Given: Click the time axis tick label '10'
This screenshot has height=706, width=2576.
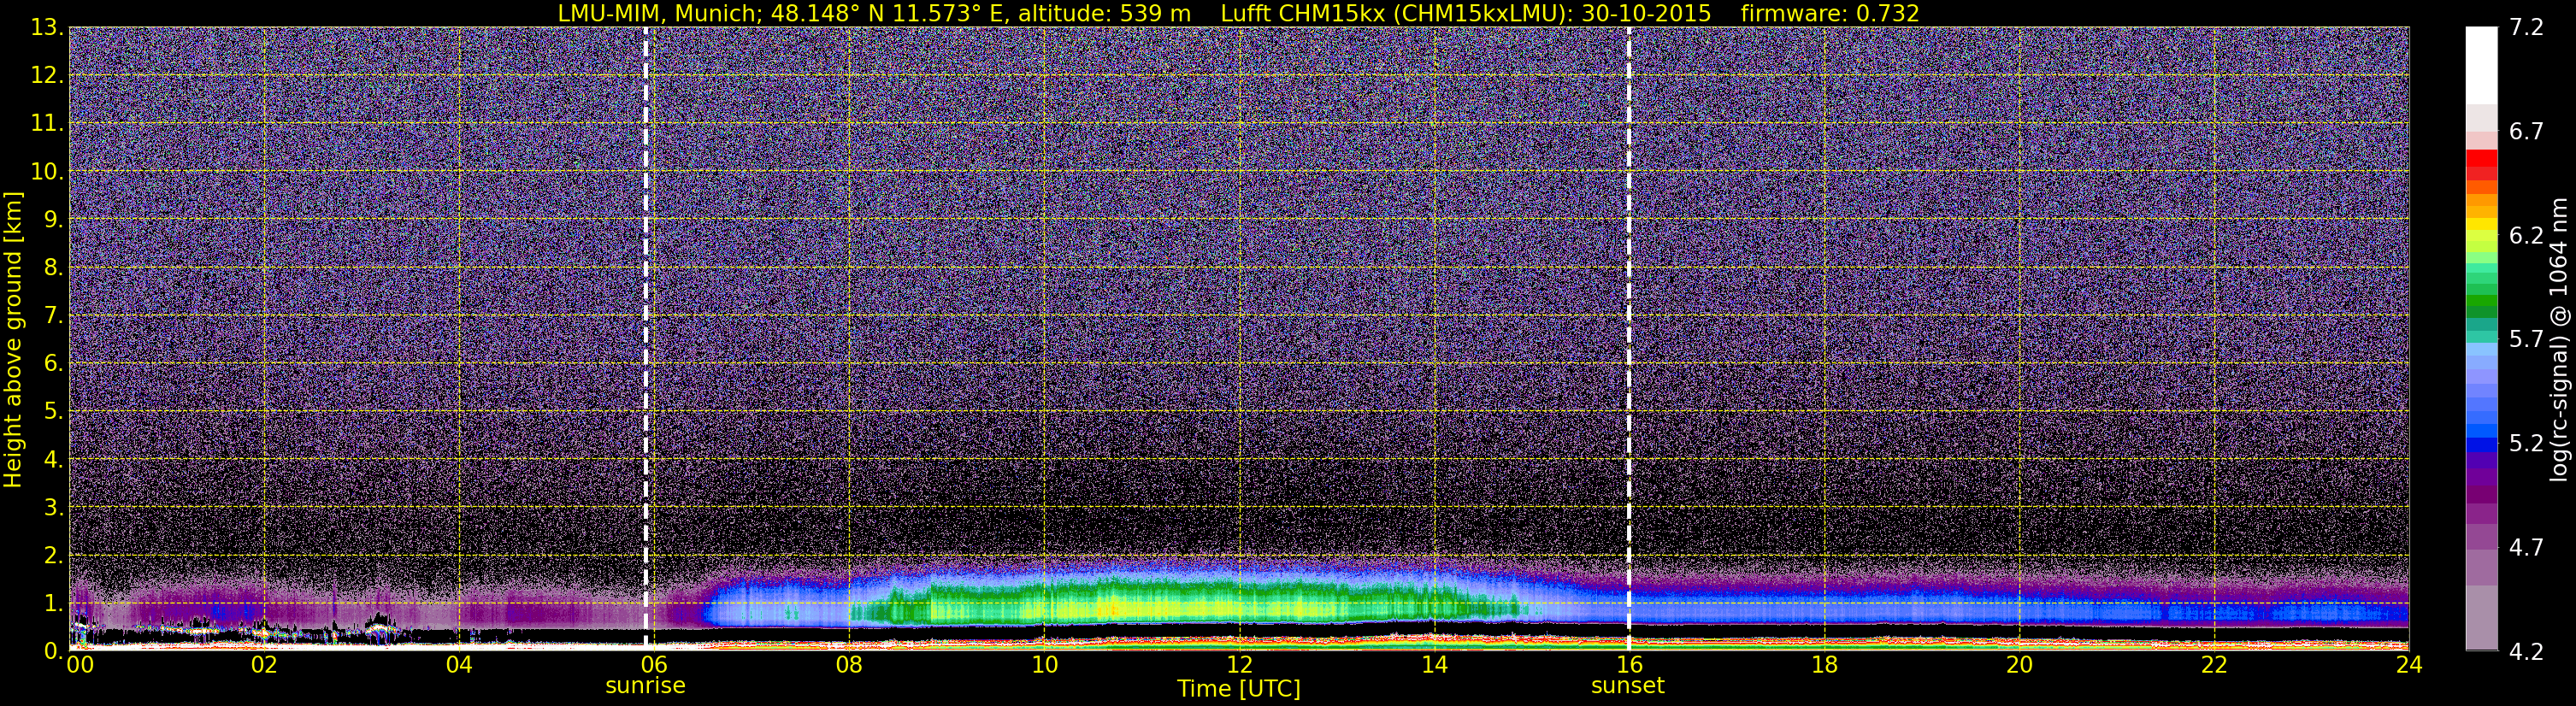Looking at the screenshot, I should tap(1044, 665).
